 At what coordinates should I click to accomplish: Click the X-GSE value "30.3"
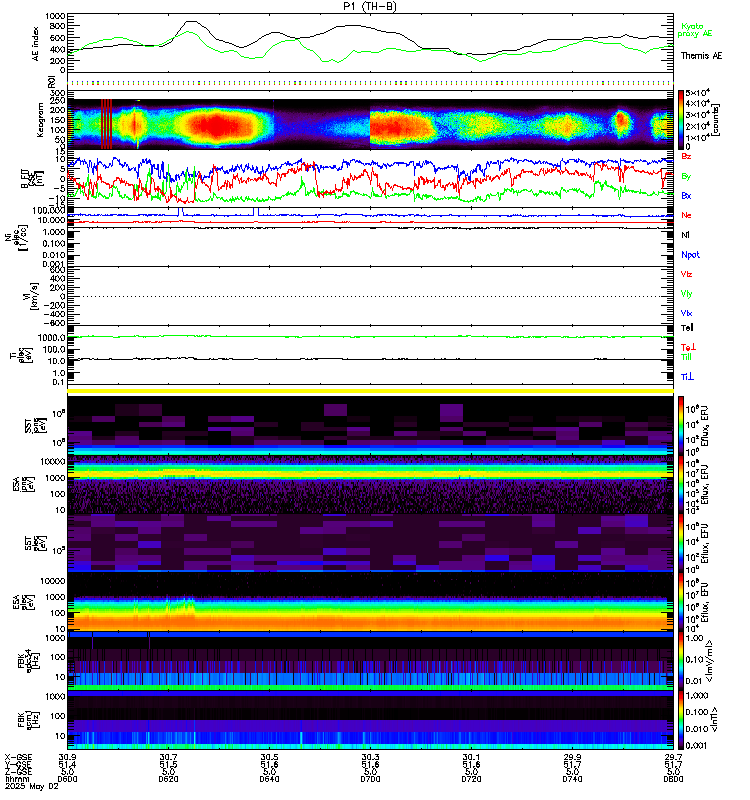tap(370, 757)
